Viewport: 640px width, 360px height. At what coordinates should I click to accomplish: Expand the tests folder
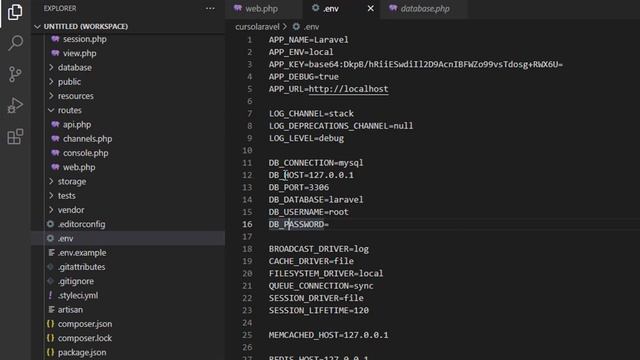point(67,196)
